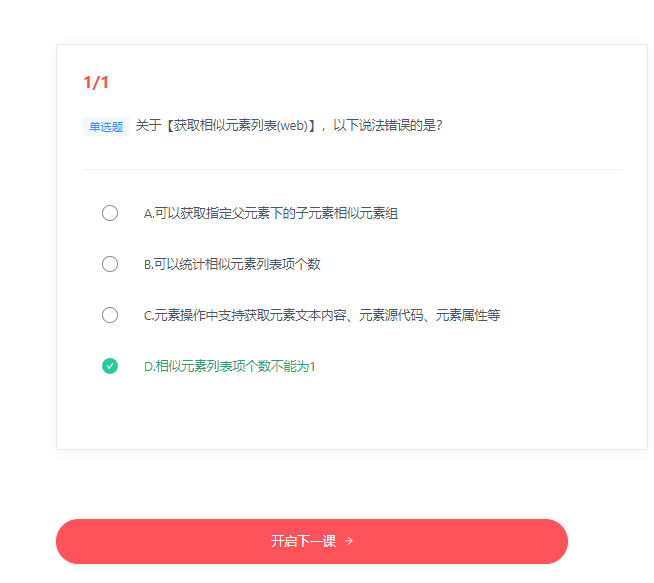The height and width of the screenshot is (583, 654).
Task: Choose option B radio circle
Action: 110,264
